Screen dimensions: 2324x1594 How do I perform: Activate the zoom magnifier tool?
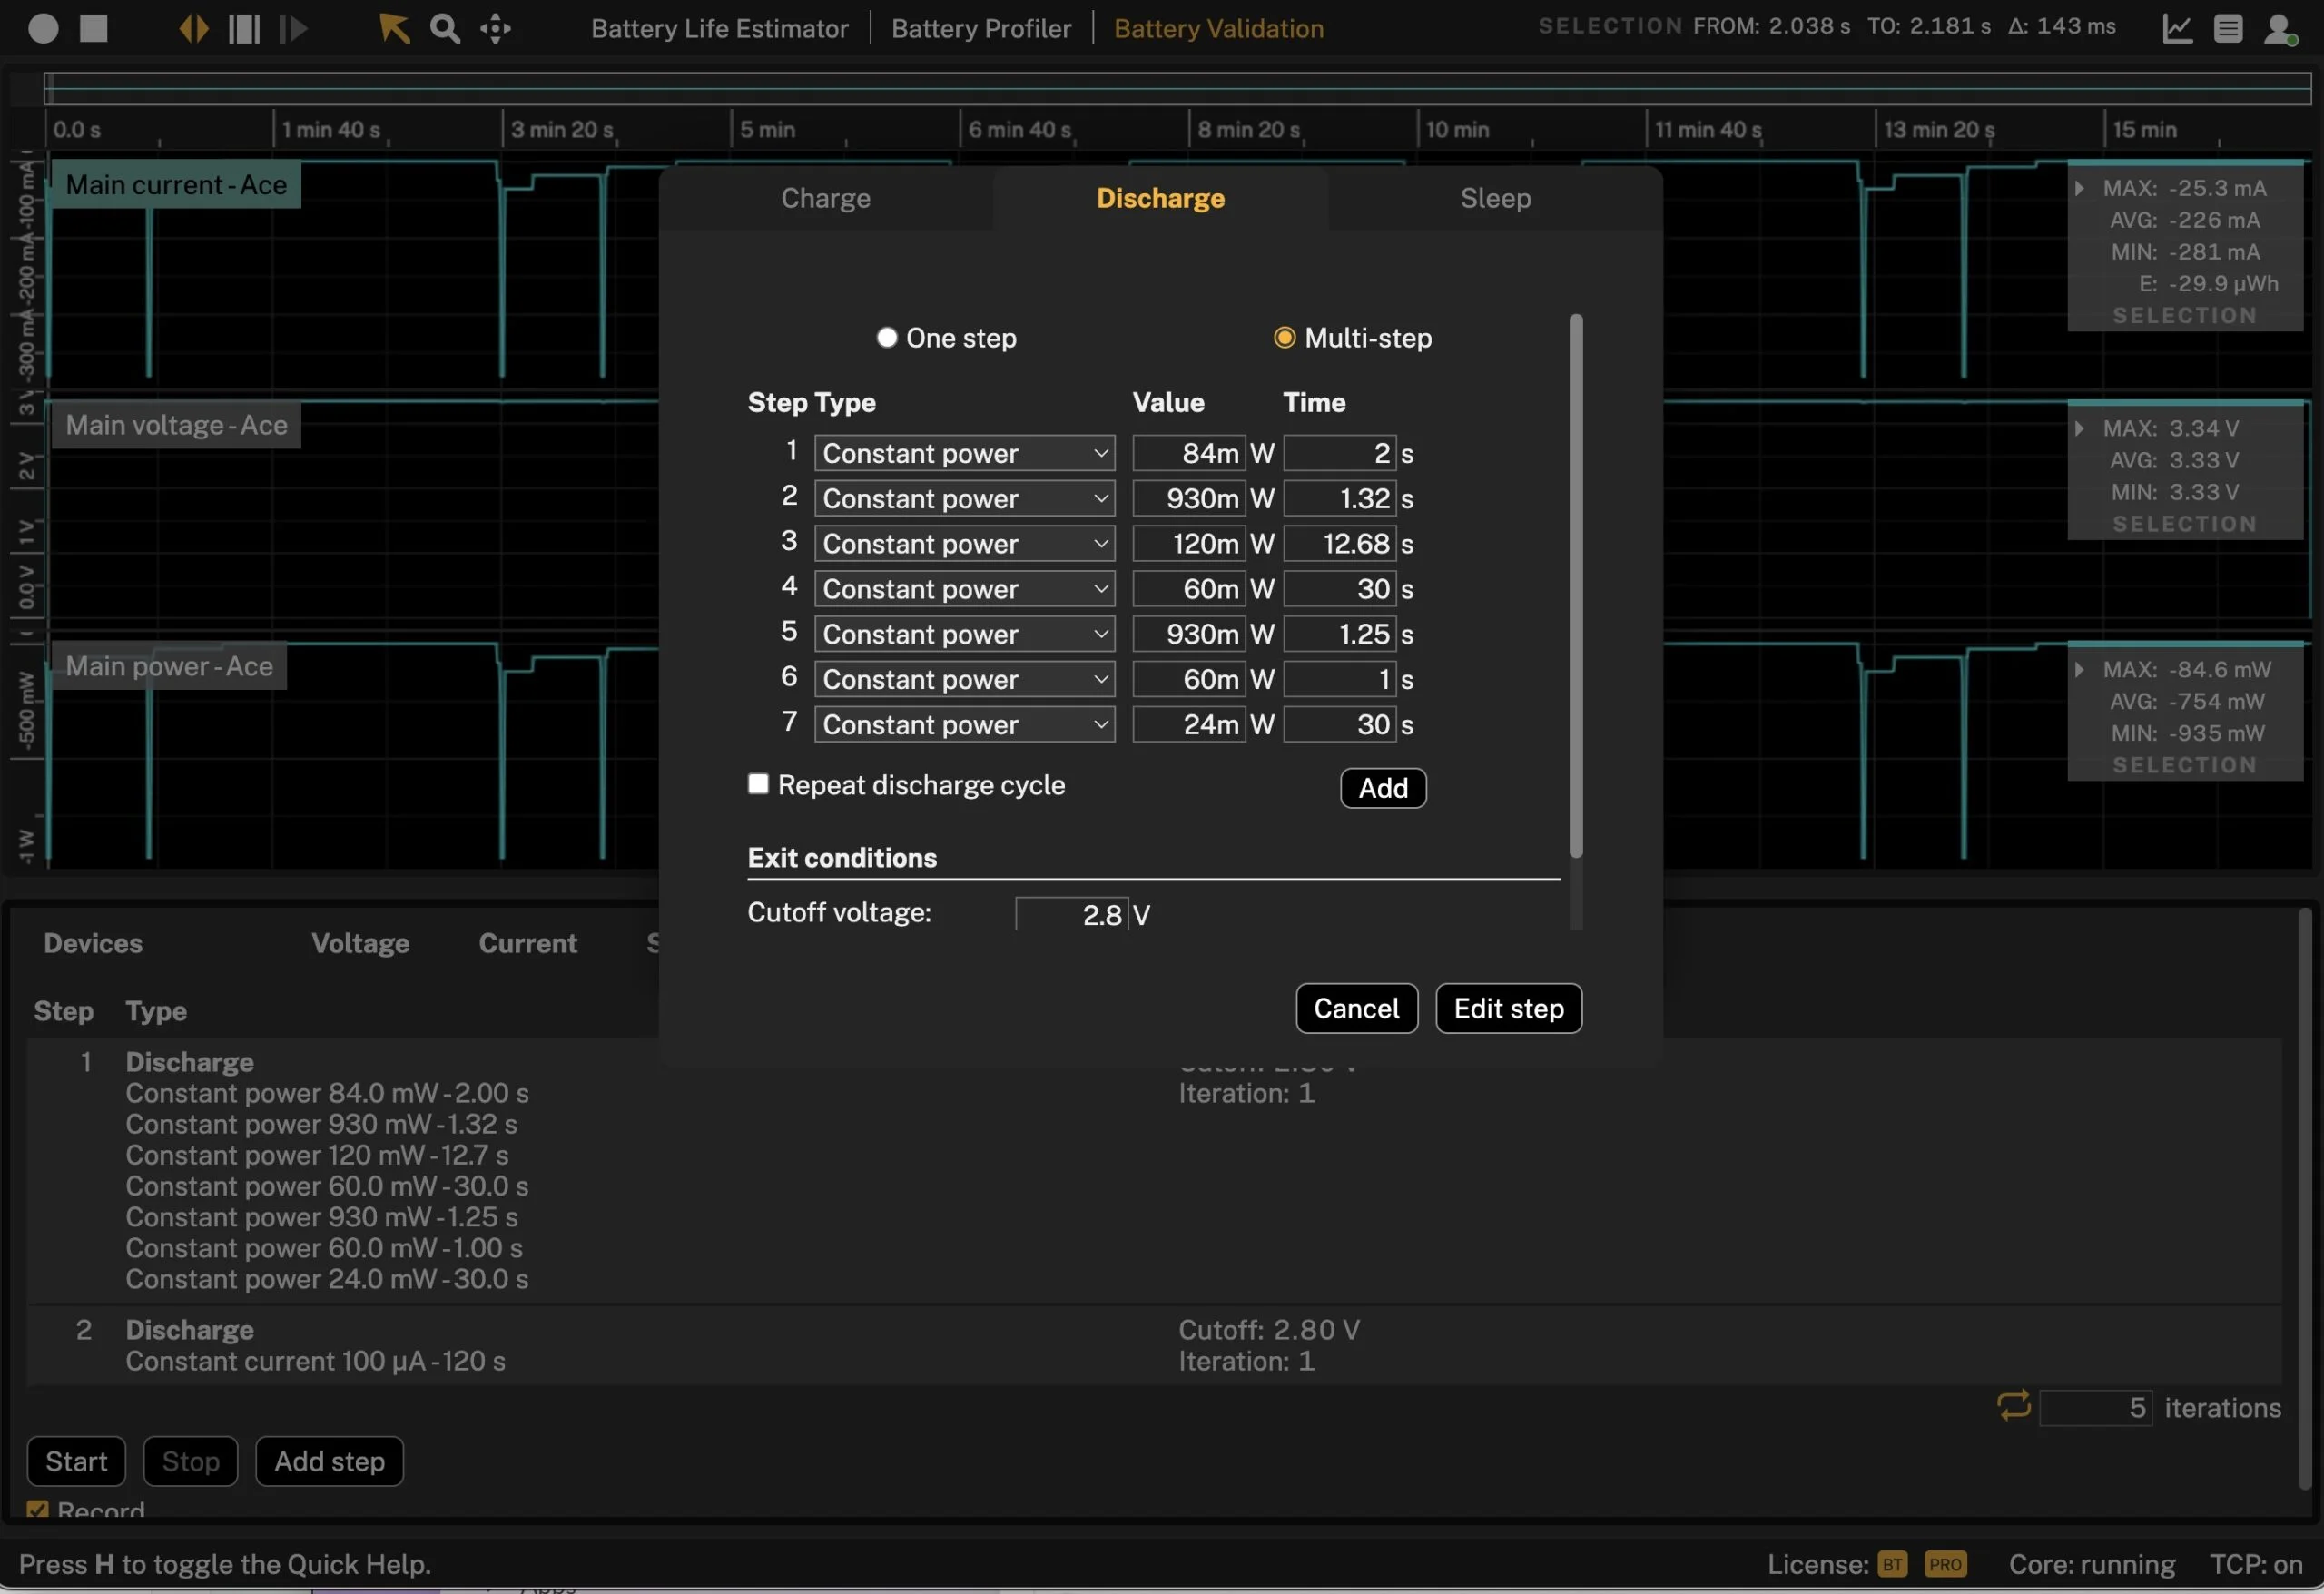pos(444,28)
